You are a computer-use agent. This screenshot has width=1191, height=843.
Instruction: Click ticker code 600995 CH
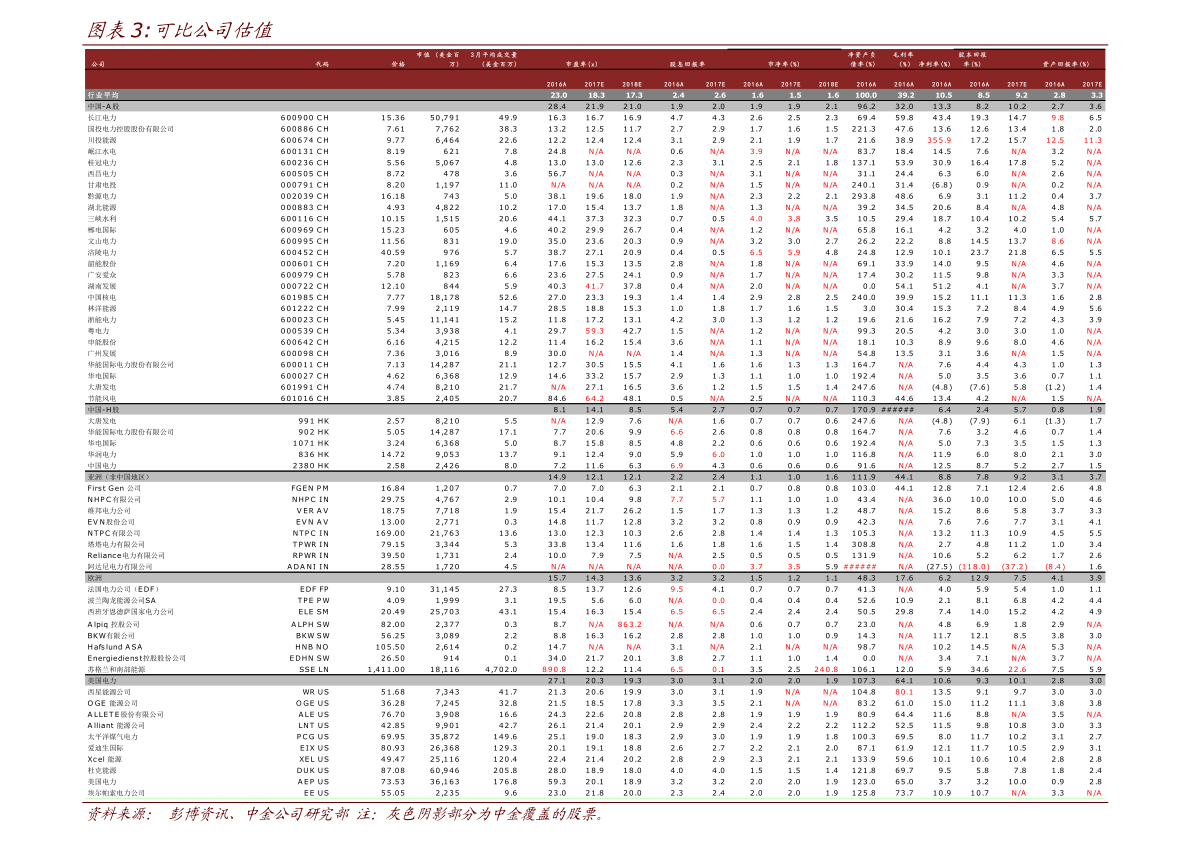pos(305,242)
